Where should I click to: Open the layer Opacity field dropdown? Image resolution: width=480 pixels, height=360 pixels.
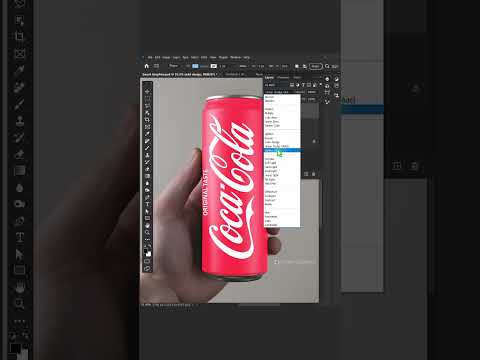pyautogui.click(x=312, y=92)
